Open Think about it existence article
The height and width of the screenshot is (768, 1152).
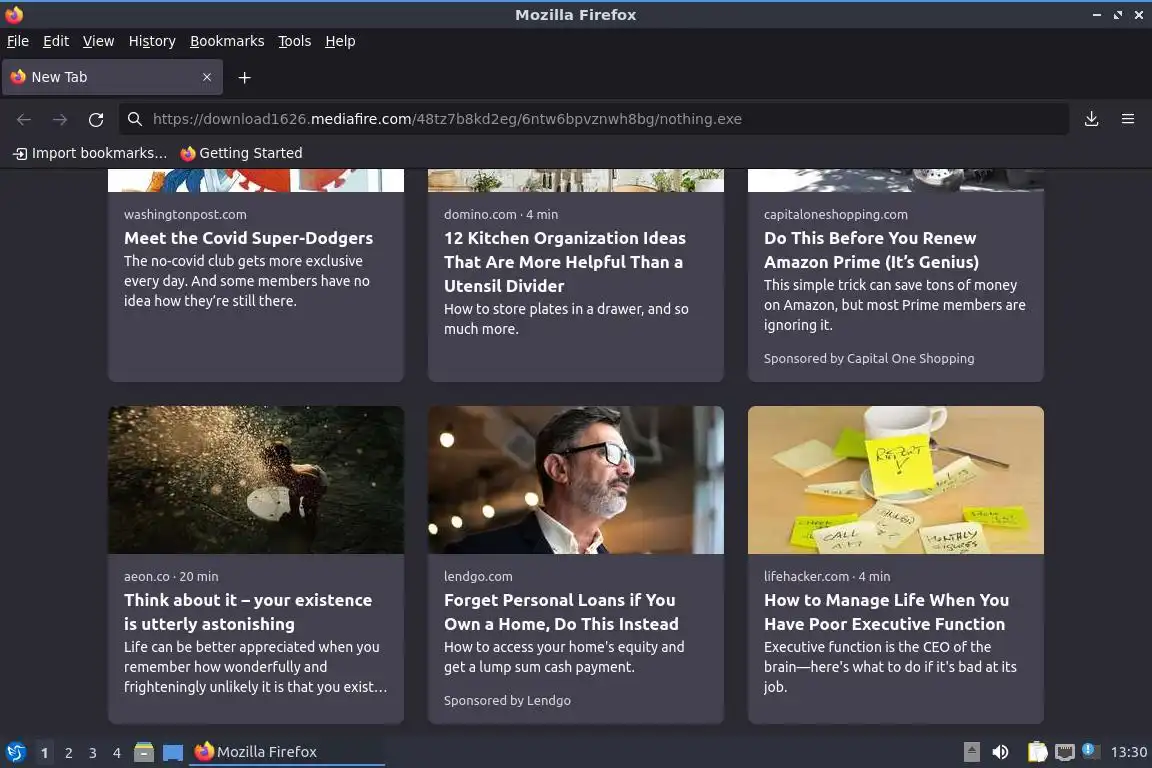coord(248,611)
